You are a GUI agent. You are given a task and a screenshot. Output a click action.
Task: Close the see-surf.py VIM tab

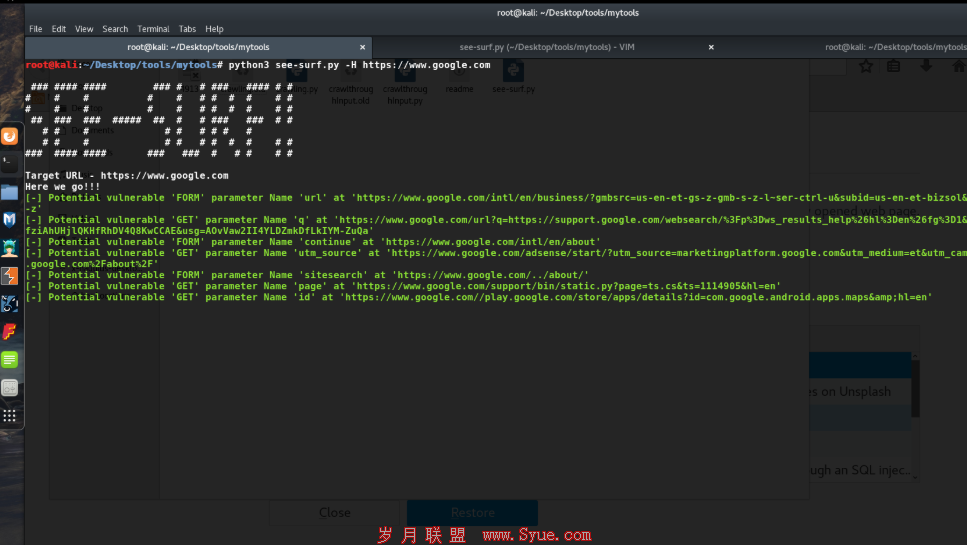tap(711, 47)
